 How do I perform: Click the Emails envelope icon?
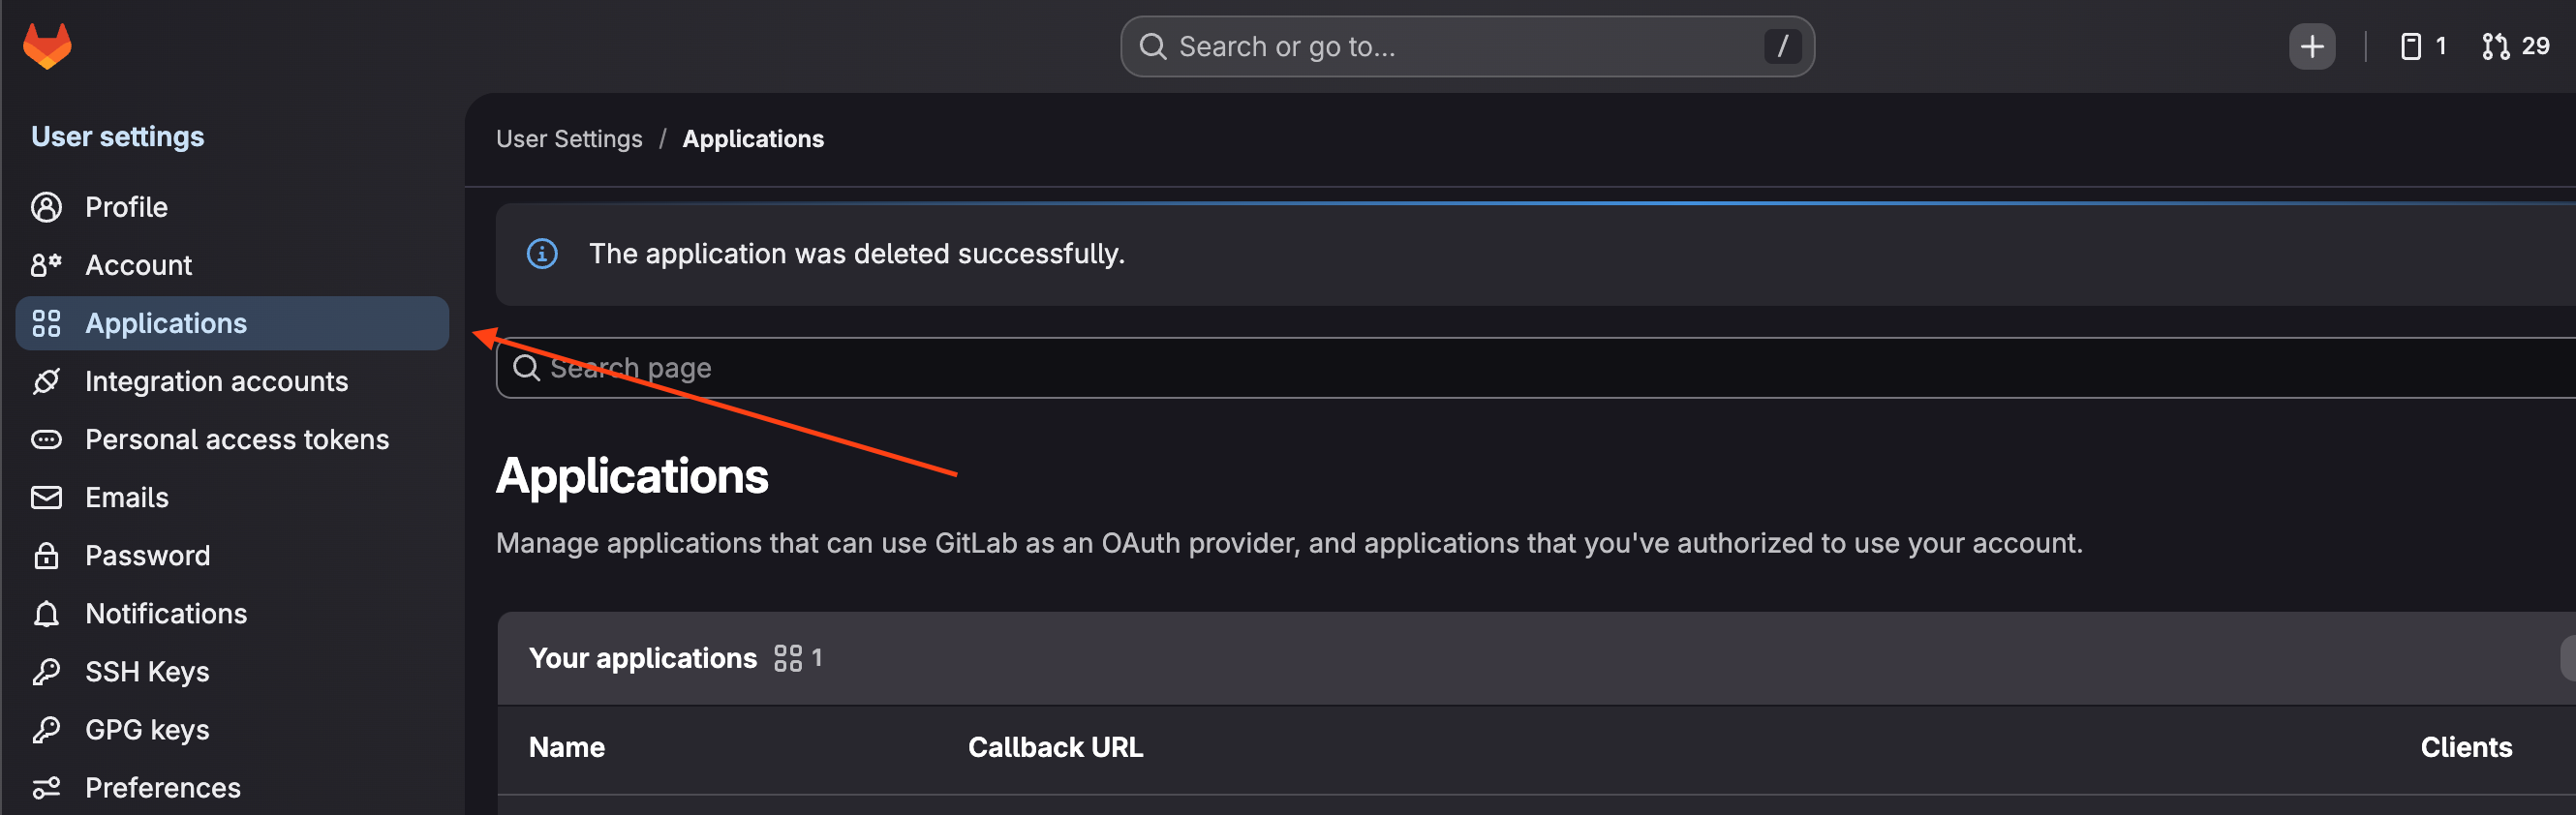pyautogui.click(x=46, y=497)
